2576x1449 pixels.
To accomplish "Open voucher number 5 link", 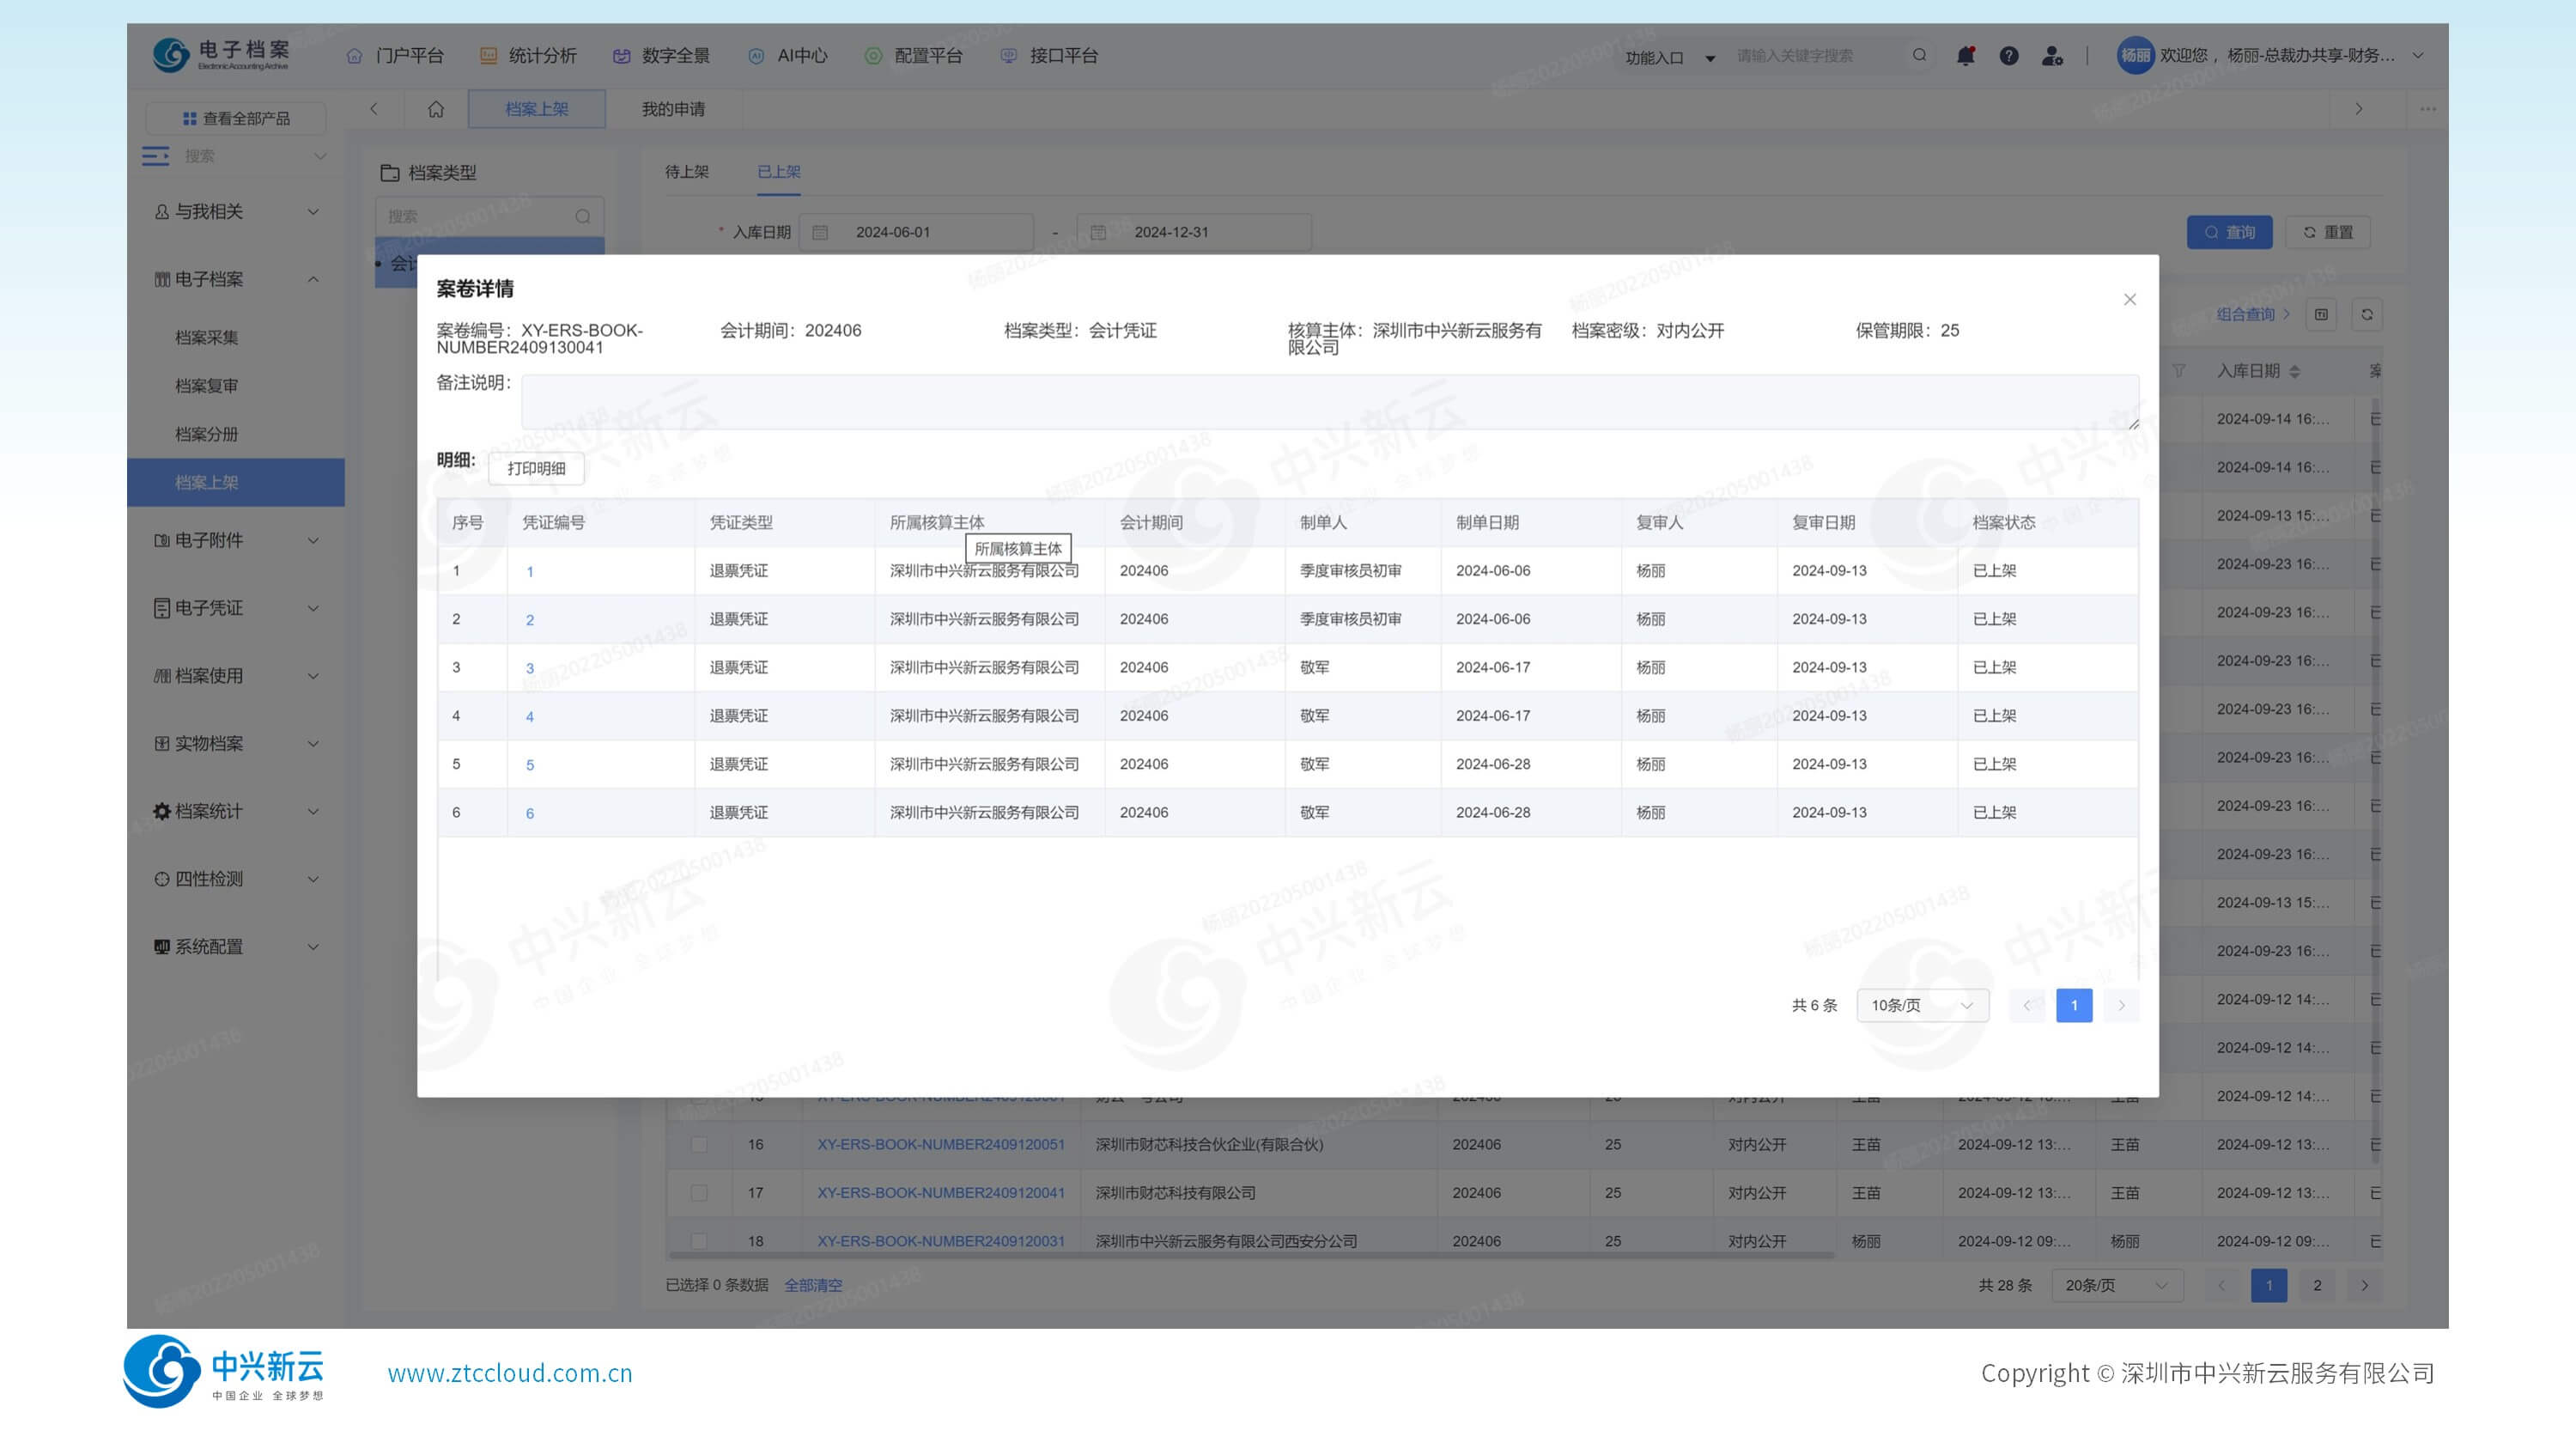I will pyautogui.click(x=530, y=765).
